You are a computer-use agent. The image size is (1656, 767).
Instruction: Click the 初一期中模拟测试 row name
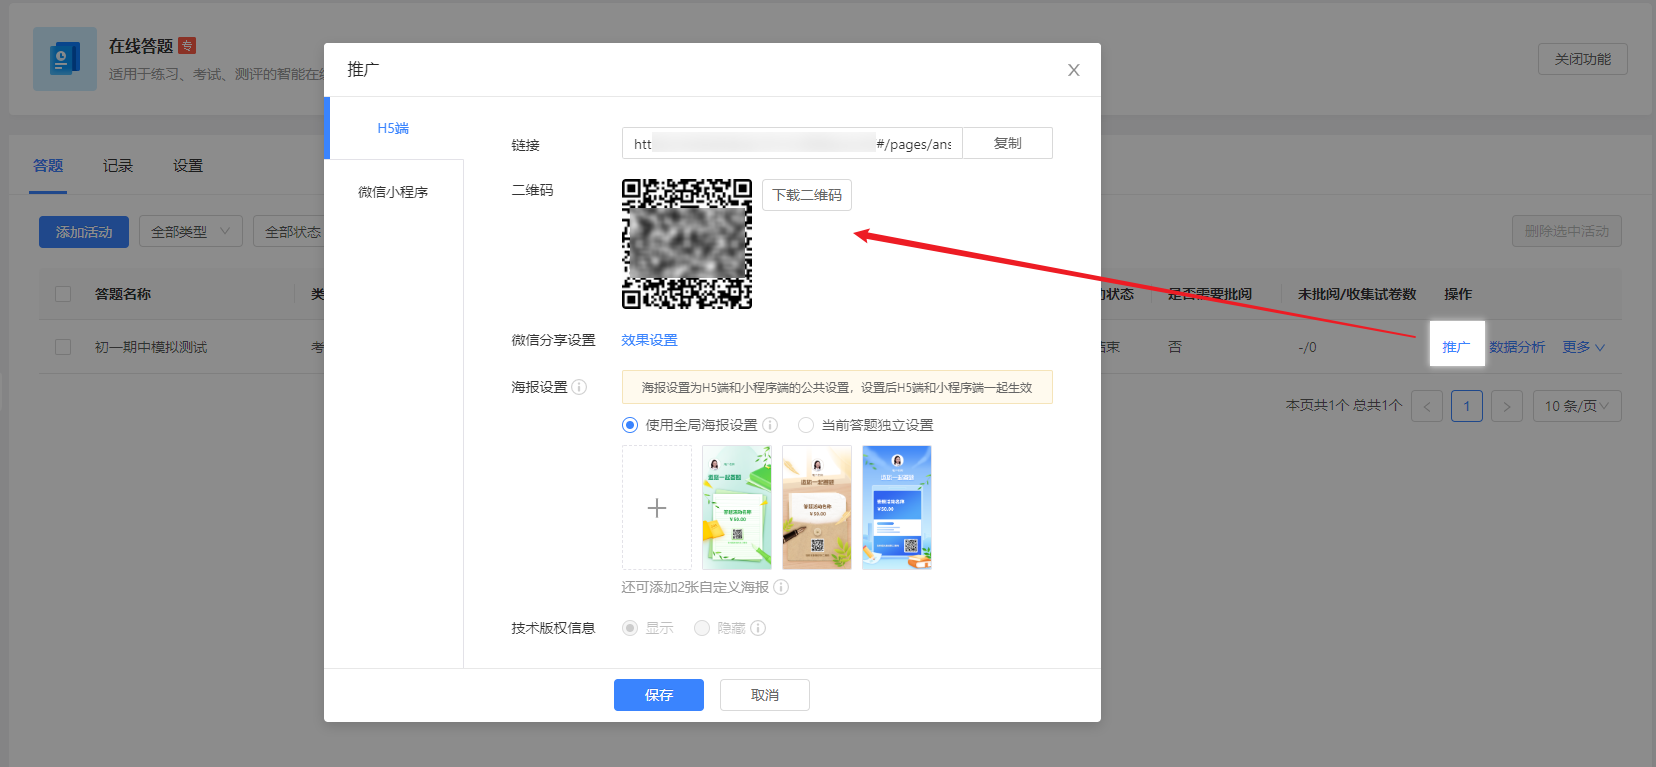(x=151, y=347)
